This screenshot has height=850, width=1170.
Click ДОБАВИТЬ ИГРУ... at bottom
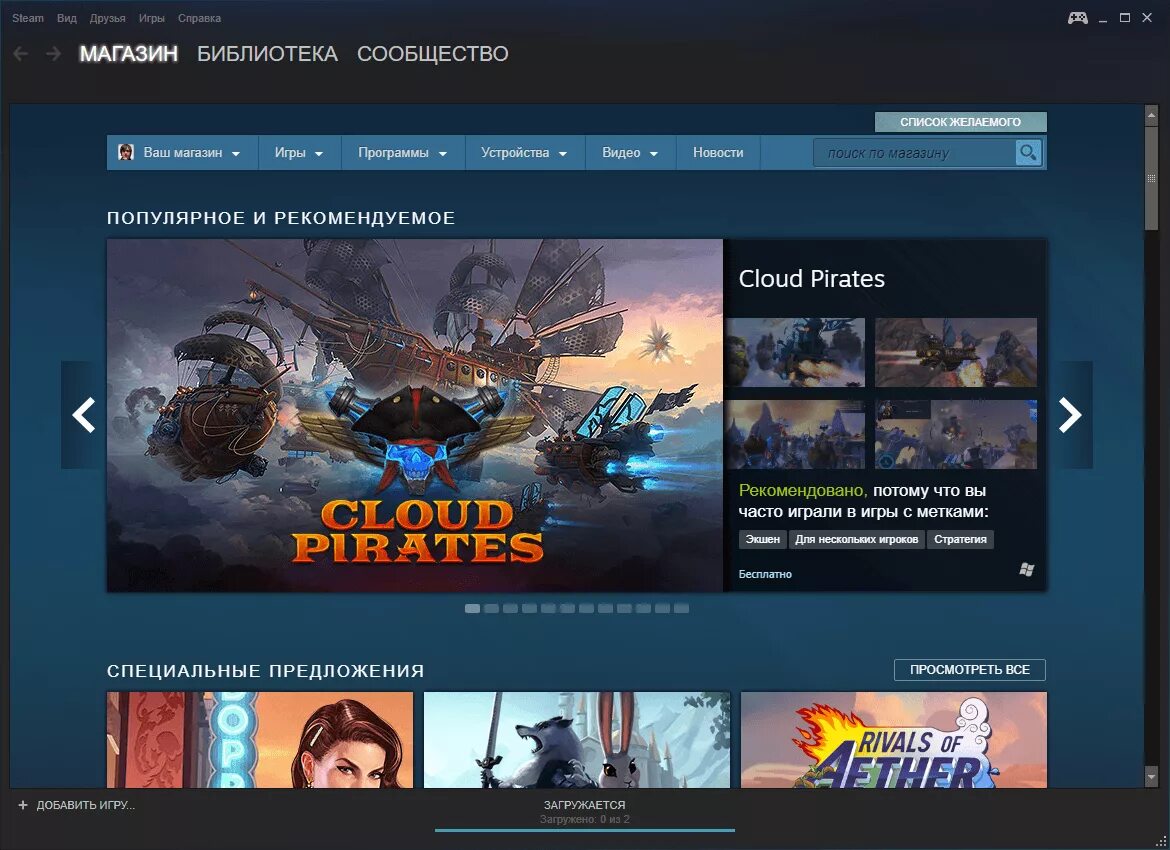(86, 805)
